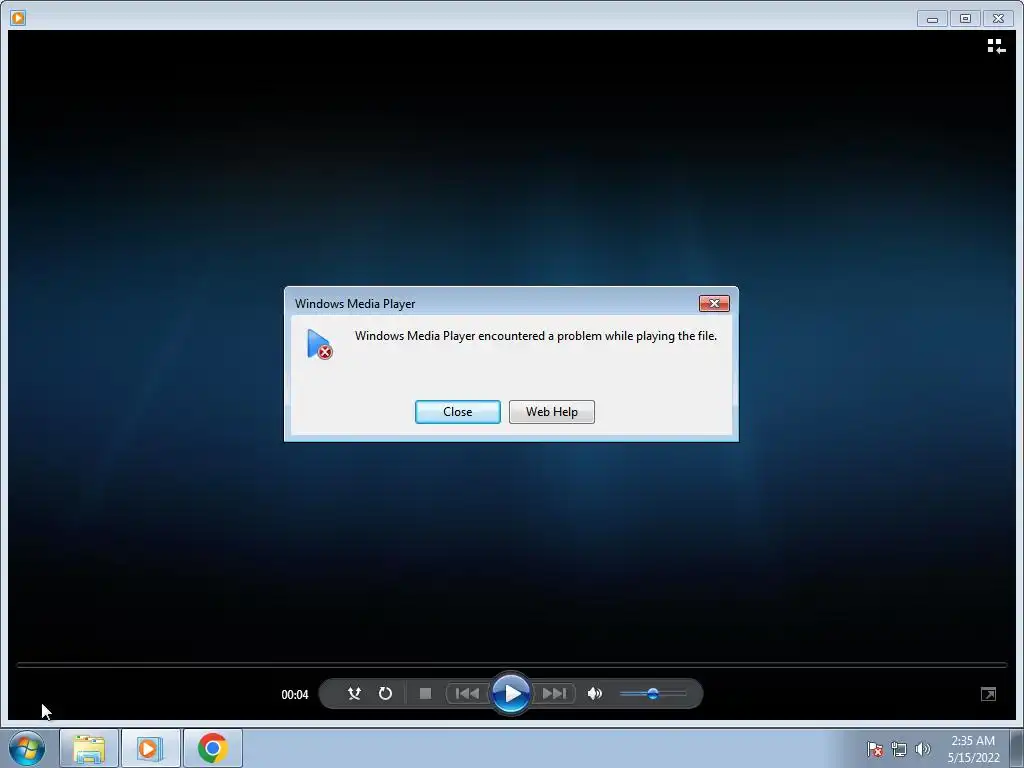Go to the previous track
This screenshot has width=1024, height=768.
click(467, 694)
